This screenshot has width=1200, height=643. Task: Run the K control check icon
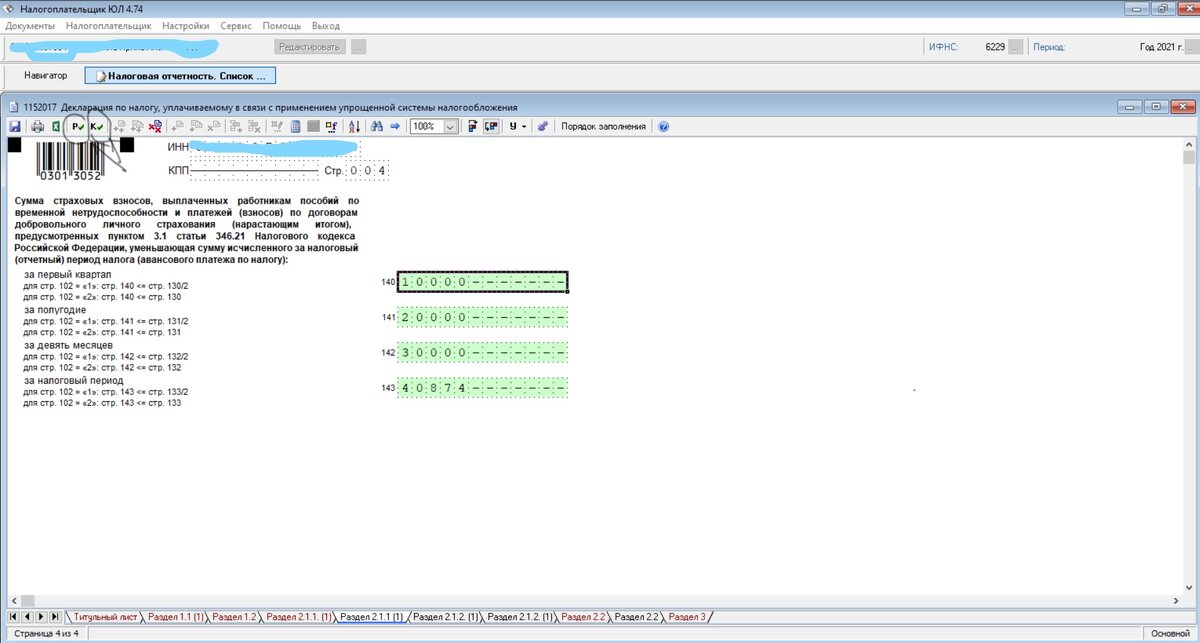[98, 127]
